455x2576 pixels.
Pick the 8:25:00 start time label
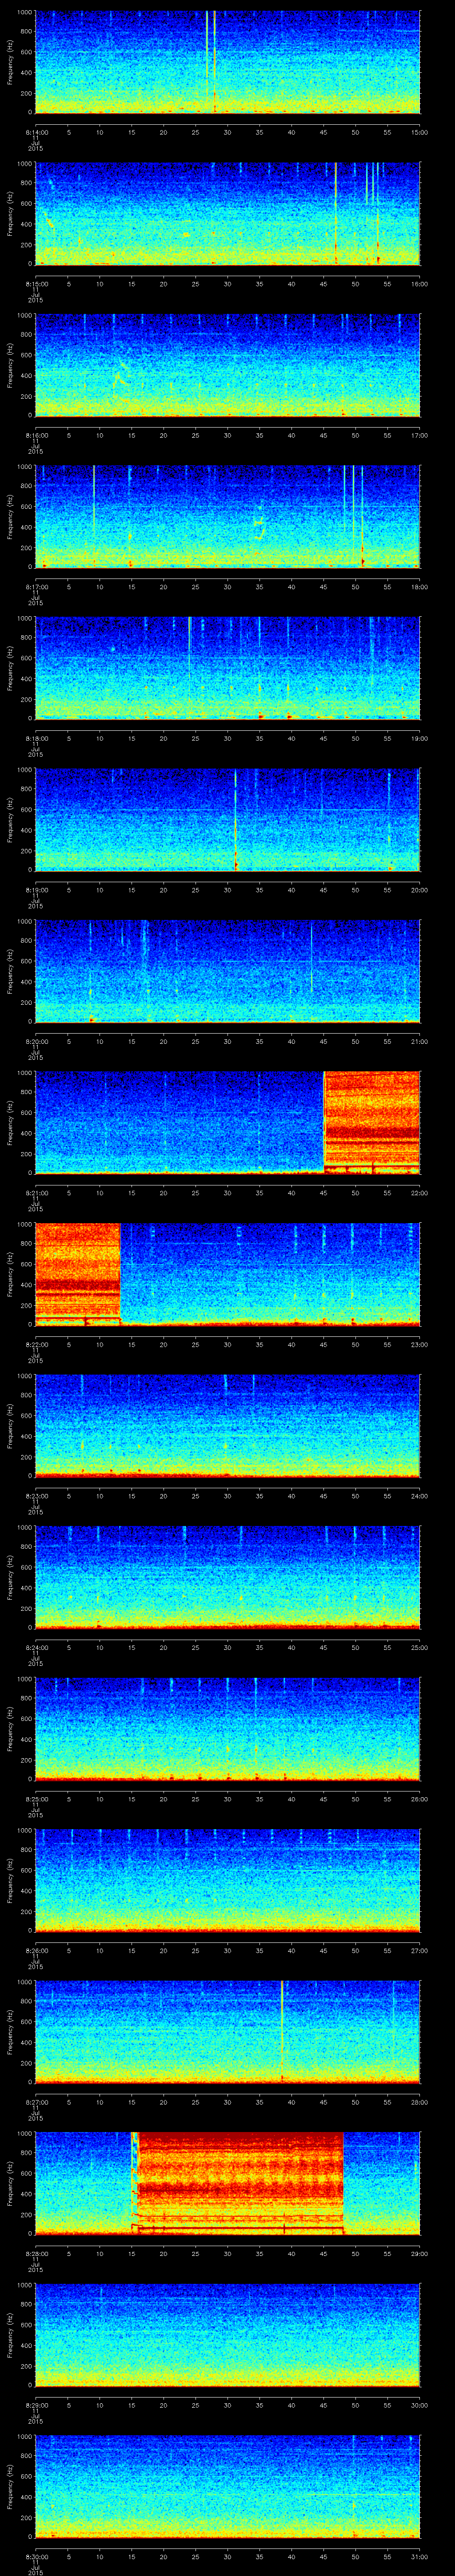point(36,1798)
